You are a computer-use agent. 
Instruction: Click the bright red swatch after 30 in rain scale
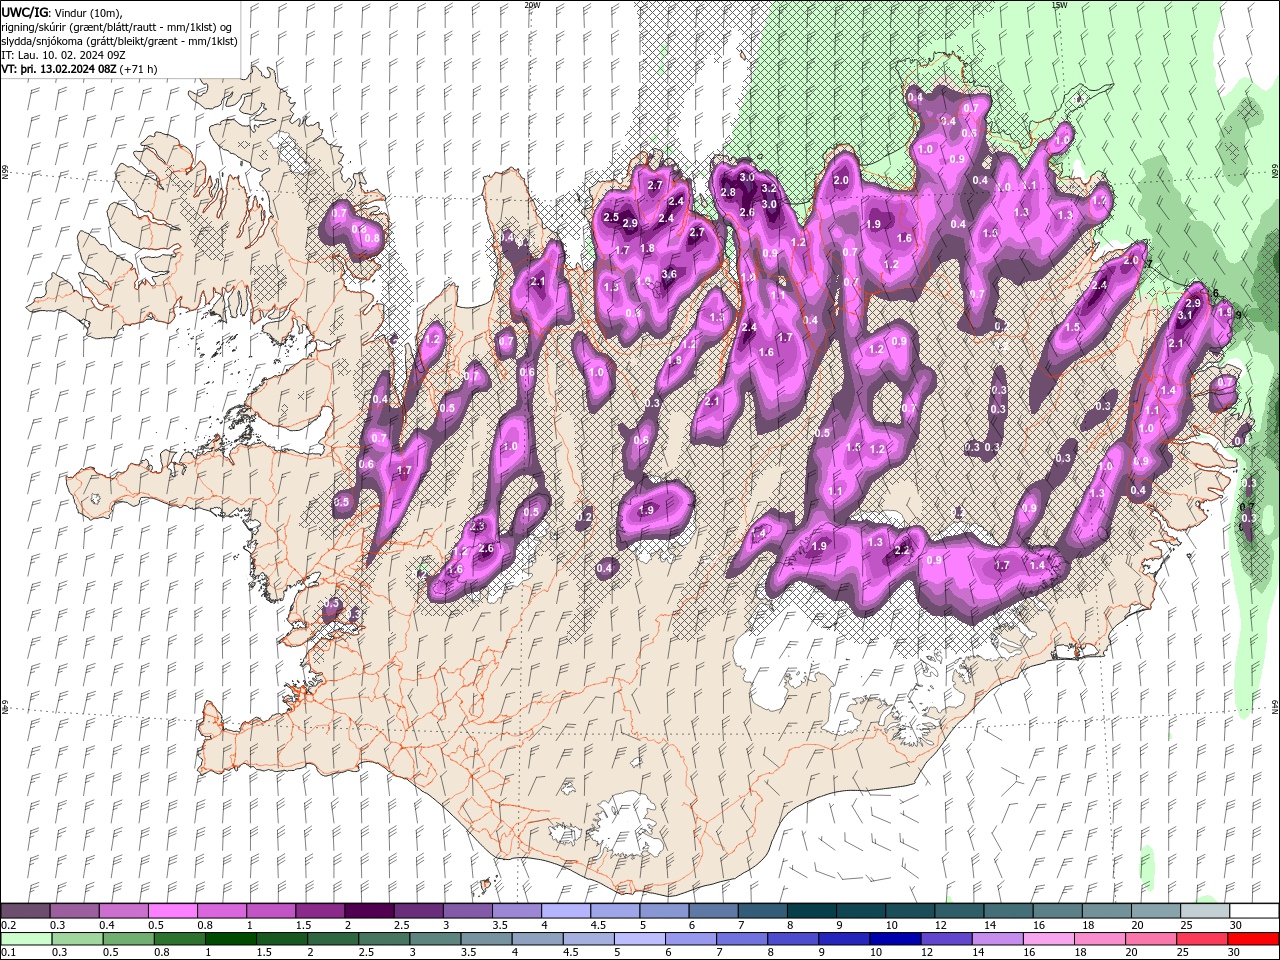click(1253, 939)
